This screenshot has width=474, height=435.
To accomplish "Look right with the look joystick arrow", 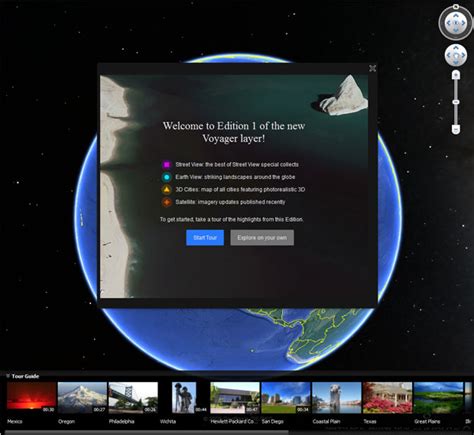I will 463,23.
